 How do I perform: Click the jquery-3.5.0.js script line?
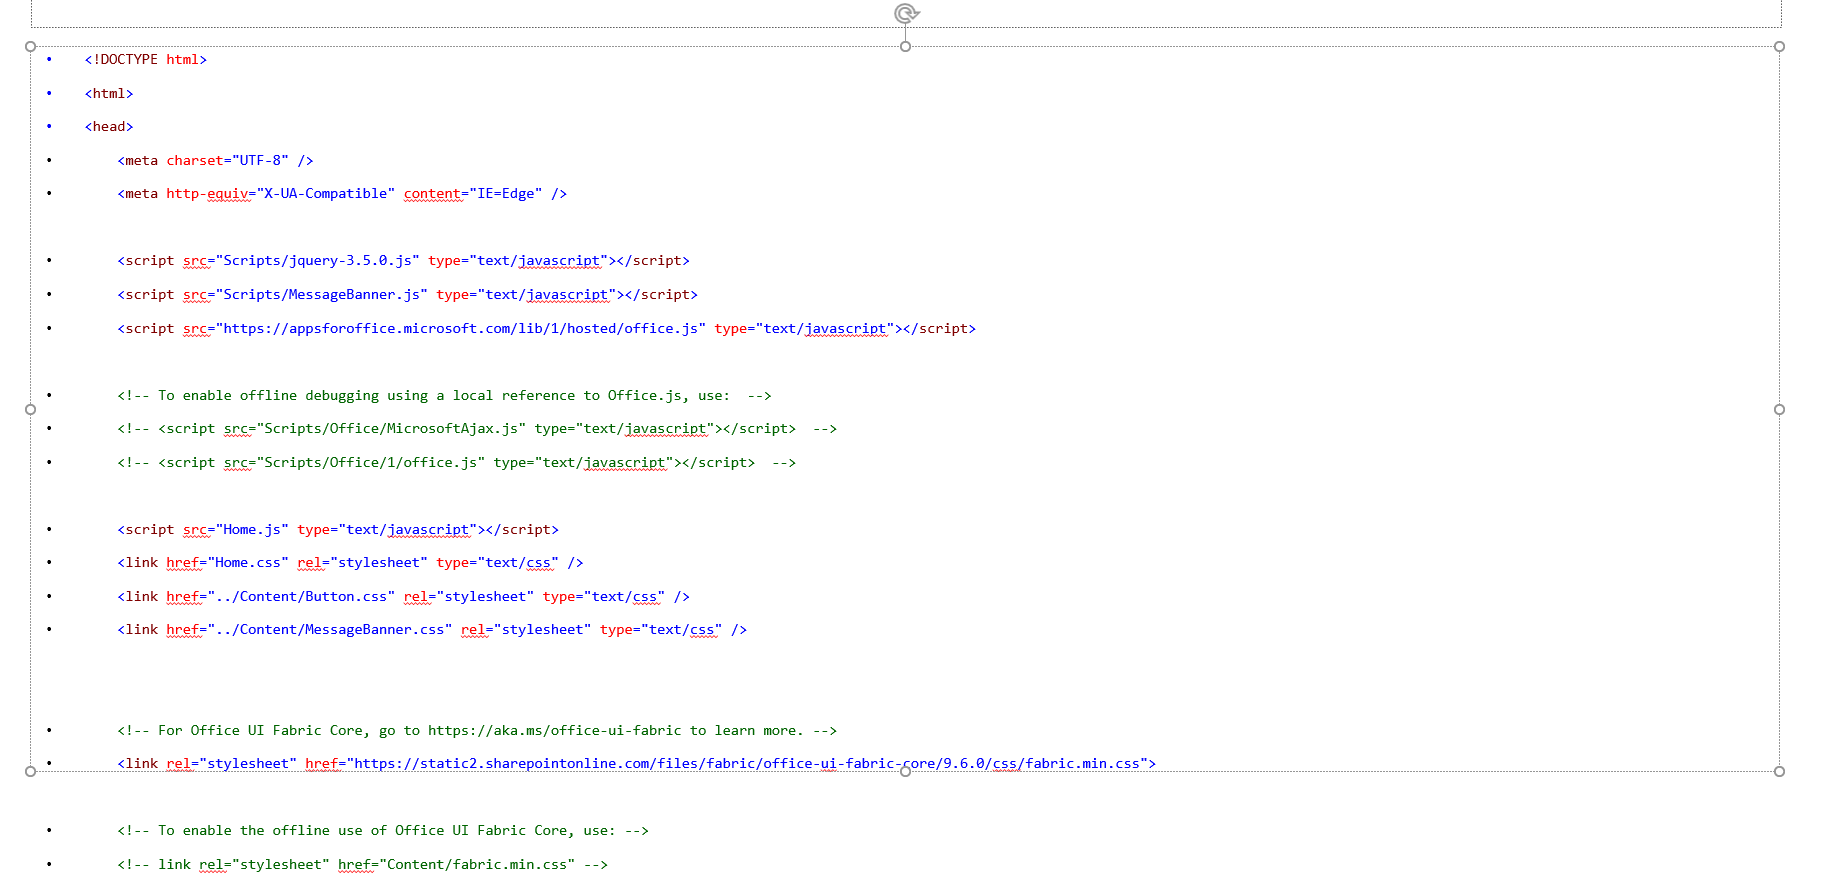point(403,261)
